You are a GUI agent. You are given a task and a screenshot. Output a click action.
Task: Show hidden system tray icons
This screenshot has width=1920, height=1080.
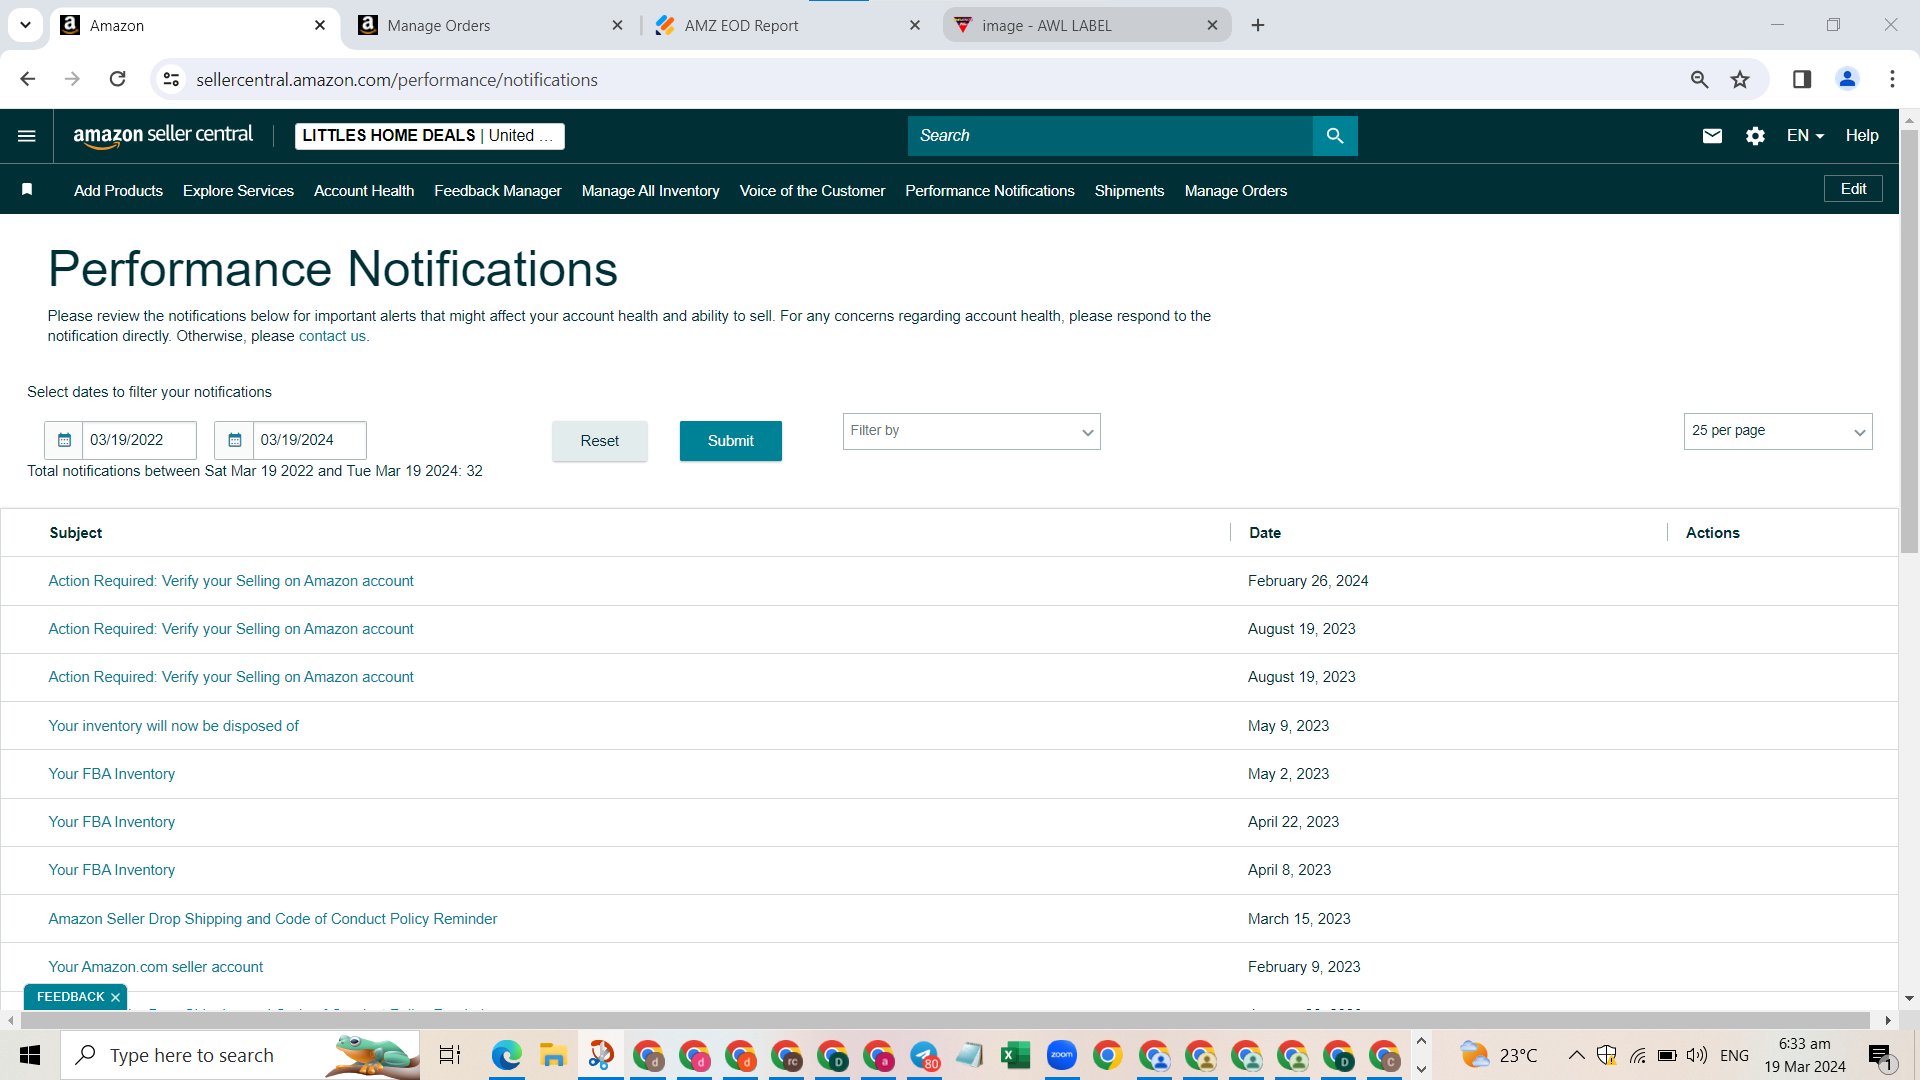1576,1055
